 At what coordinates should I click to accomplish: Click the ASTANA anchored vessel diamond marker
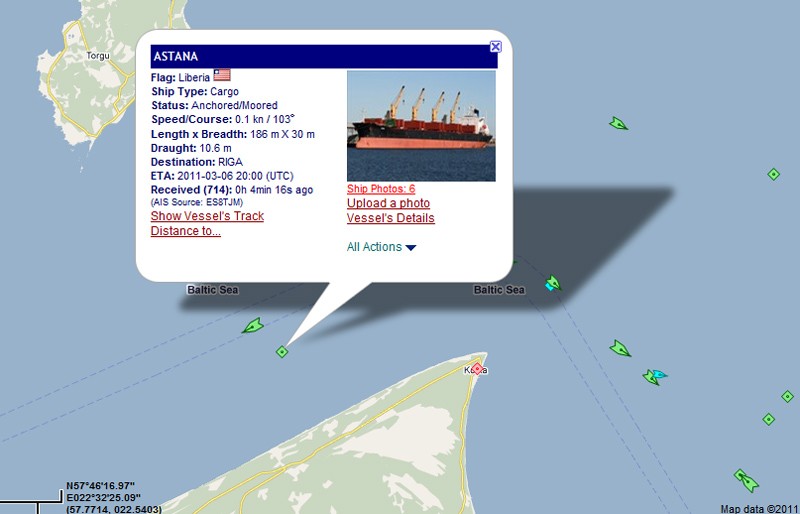[x=282, y=352]
